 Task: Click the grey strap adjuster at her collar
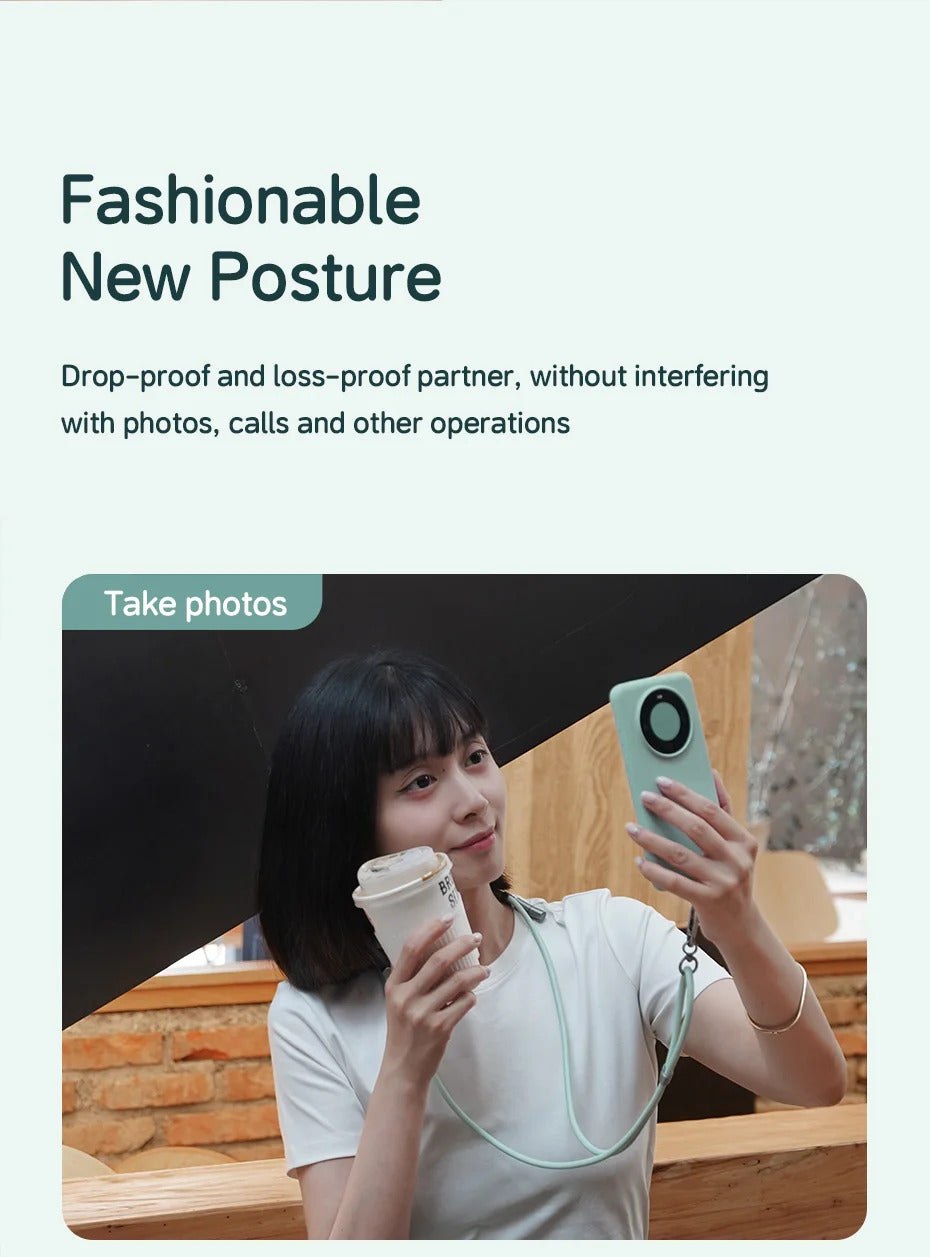(530, 907)
